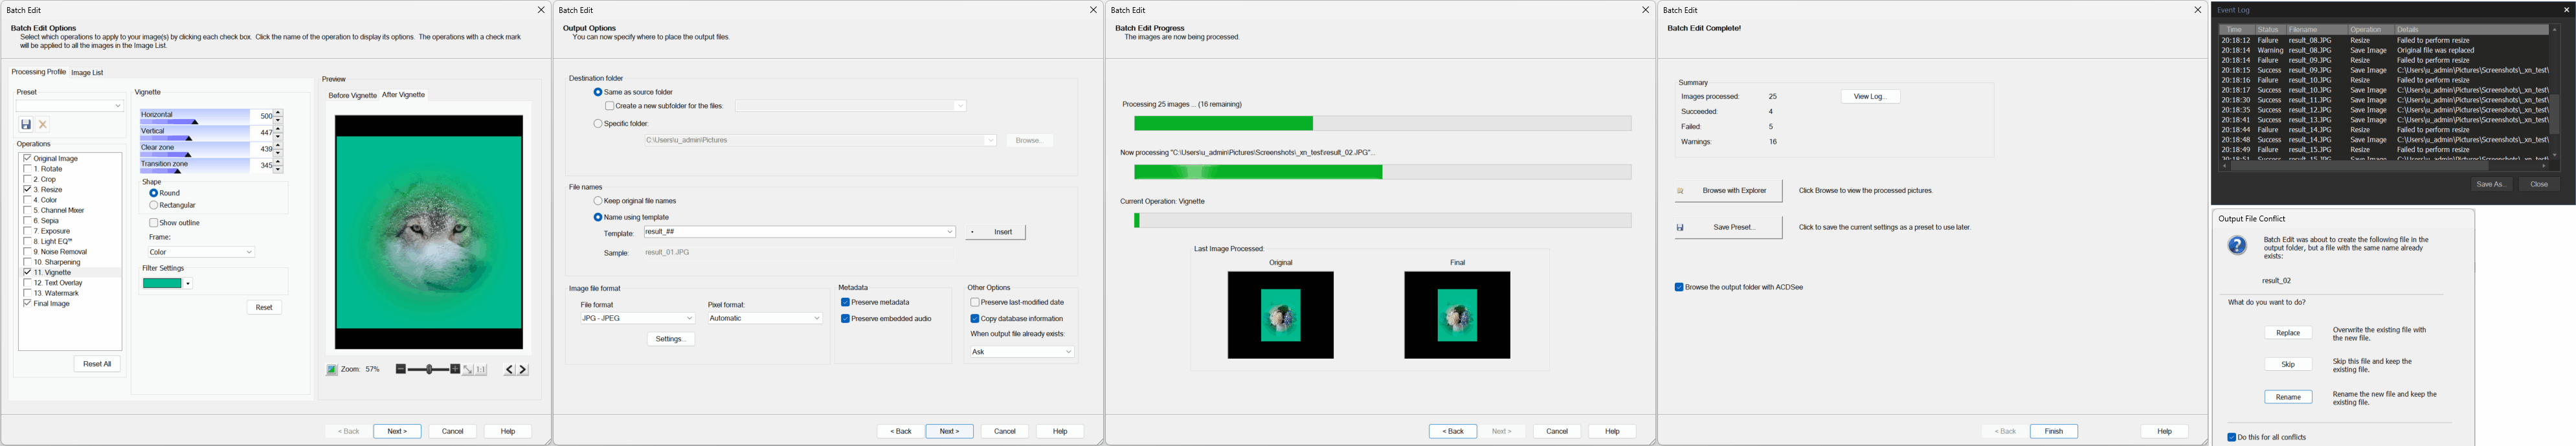
Task: Check Create a new subfolder for the files
Action: point(610,106)
